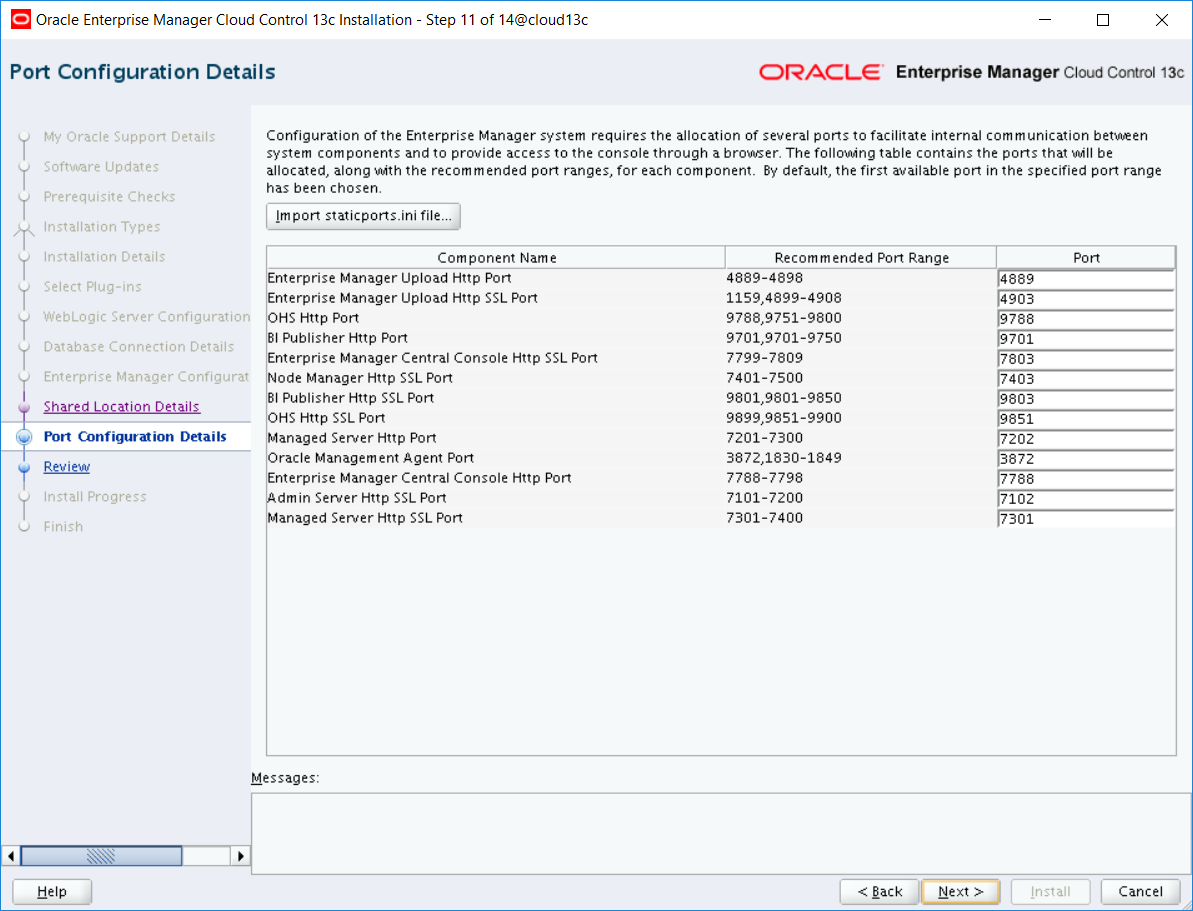Image resolution: width=1193 pixels, height=911 pixels.
Task: Select the Oracle Management Agent Port name
Action: click(371, 457)
